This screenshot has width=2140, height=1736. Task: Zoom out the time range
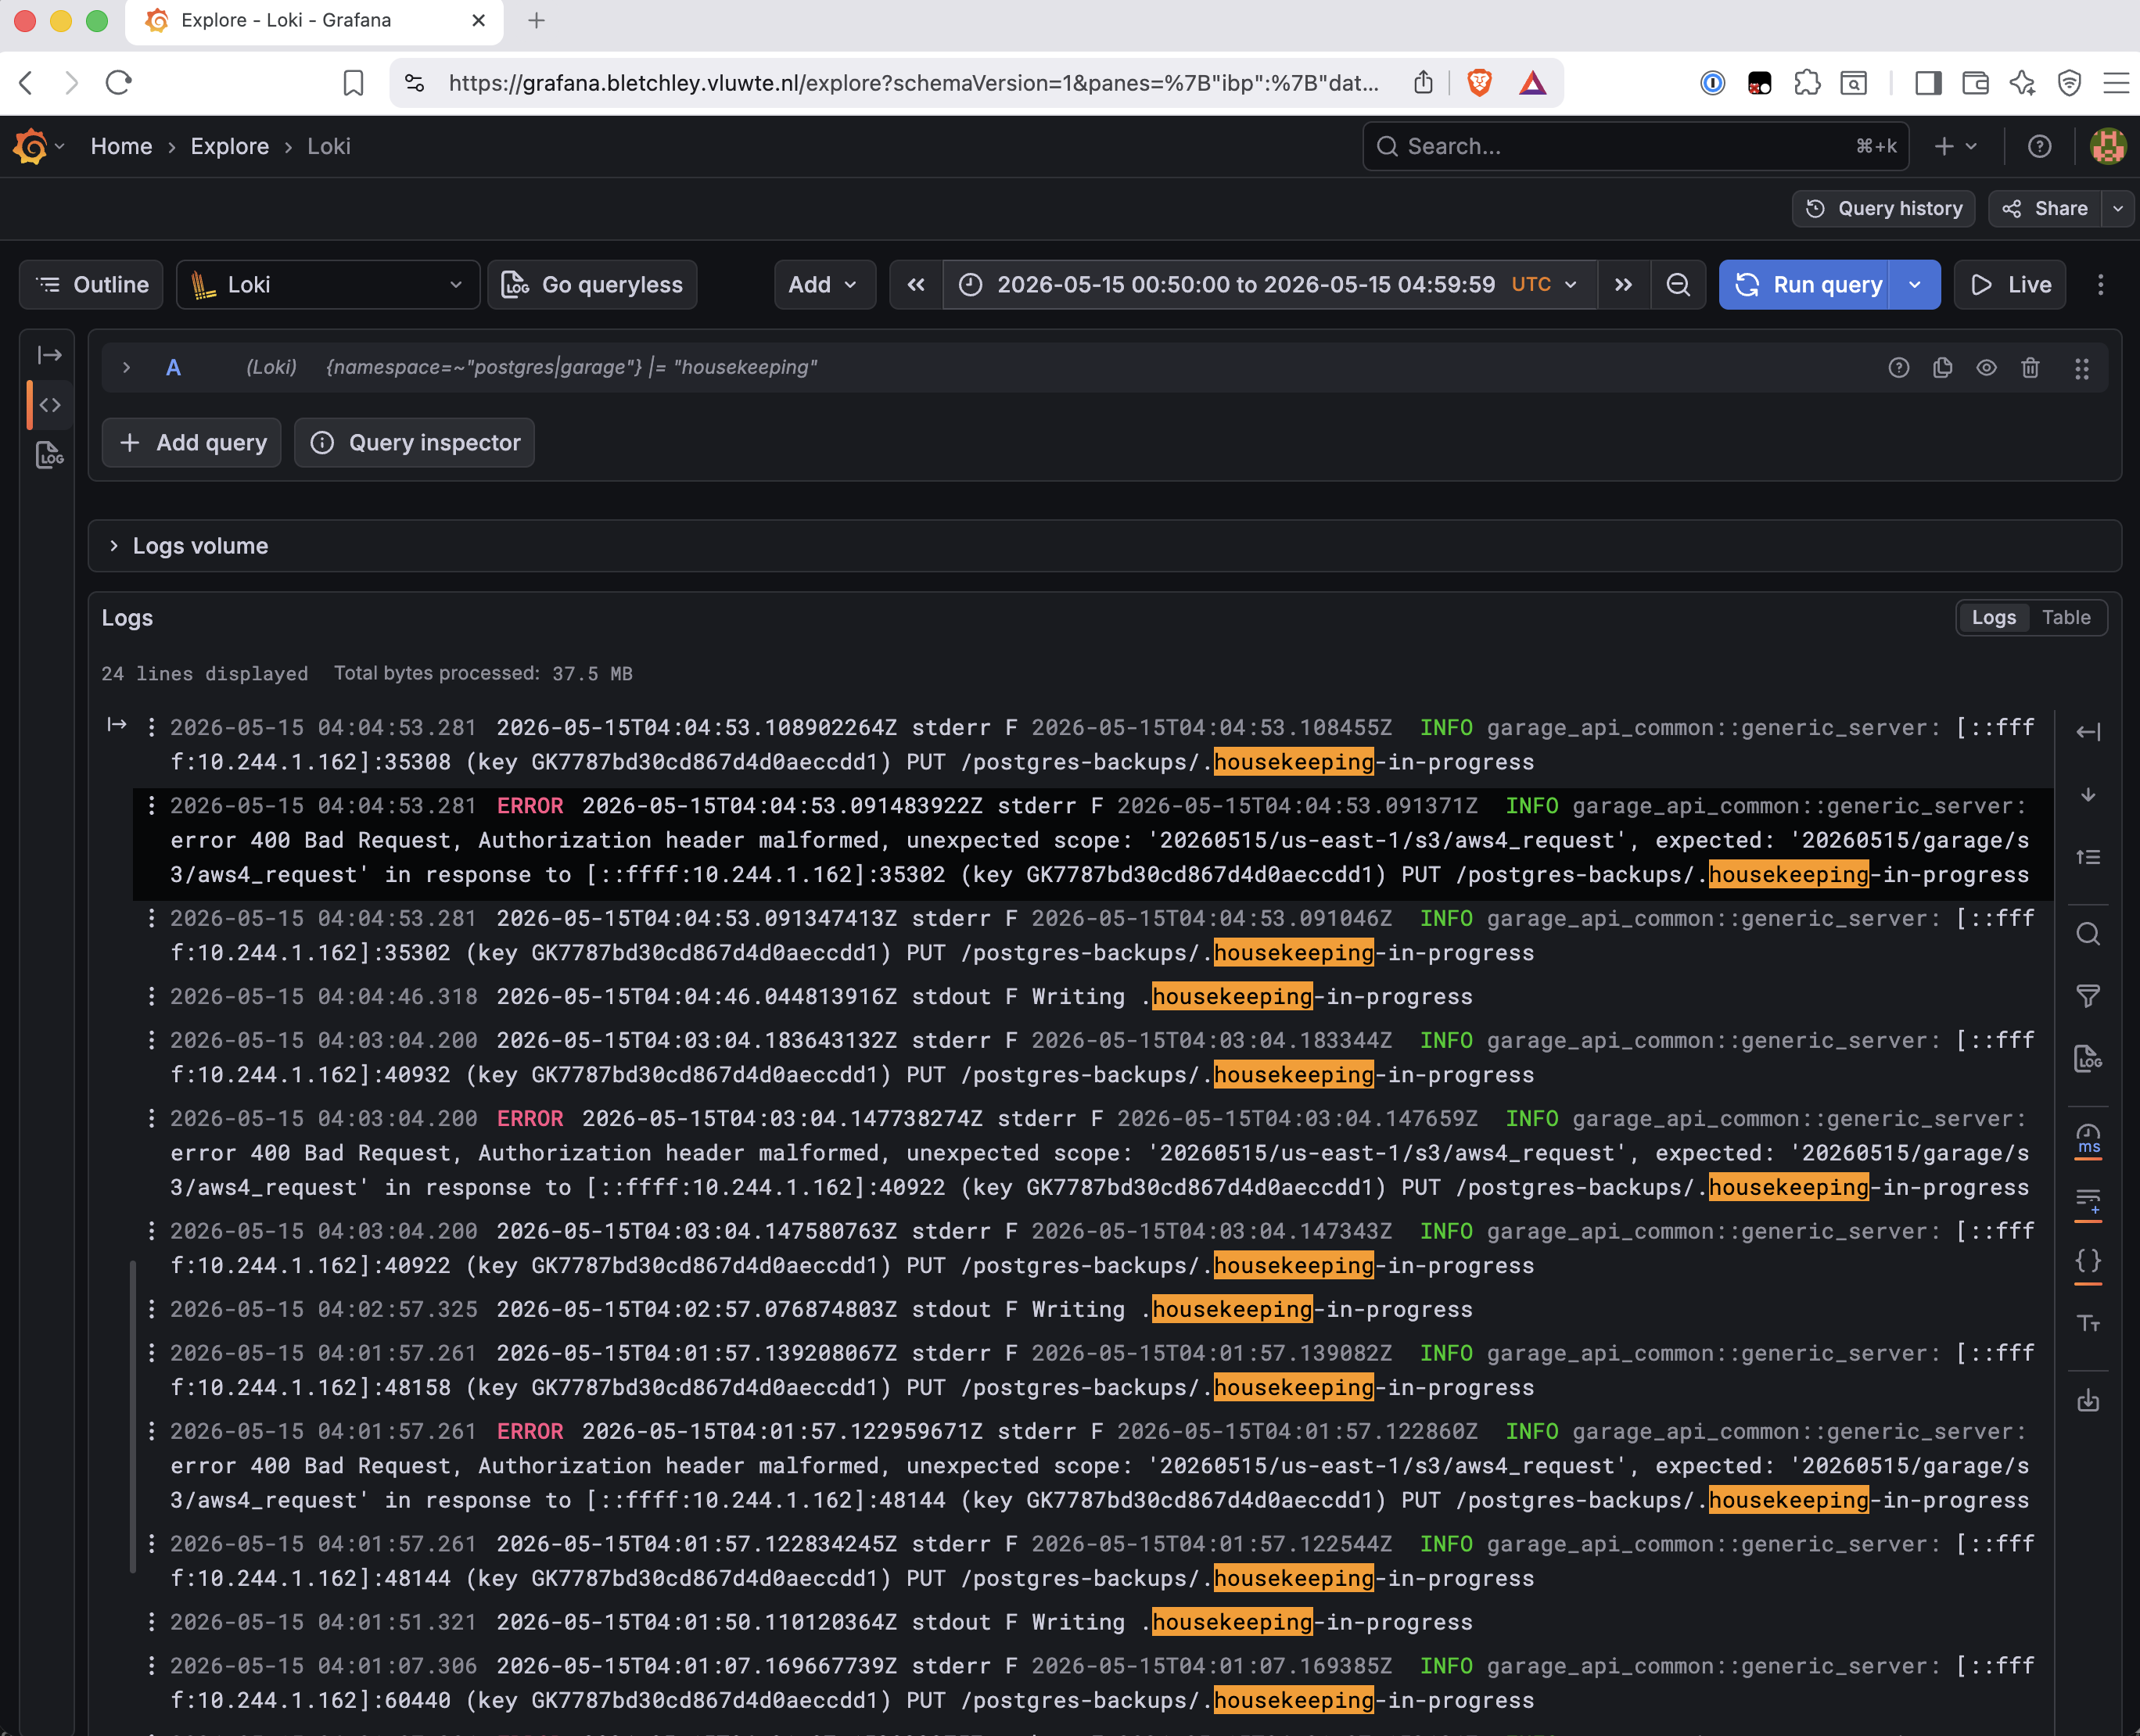point(1678,285)
